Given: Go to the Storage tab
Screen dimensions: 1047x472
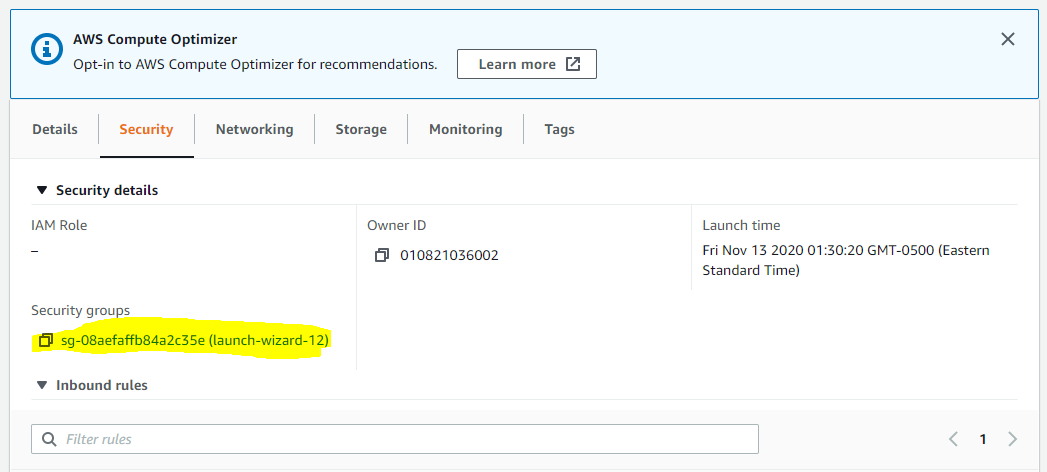Looking at the screenshot, I should [361, 129].
